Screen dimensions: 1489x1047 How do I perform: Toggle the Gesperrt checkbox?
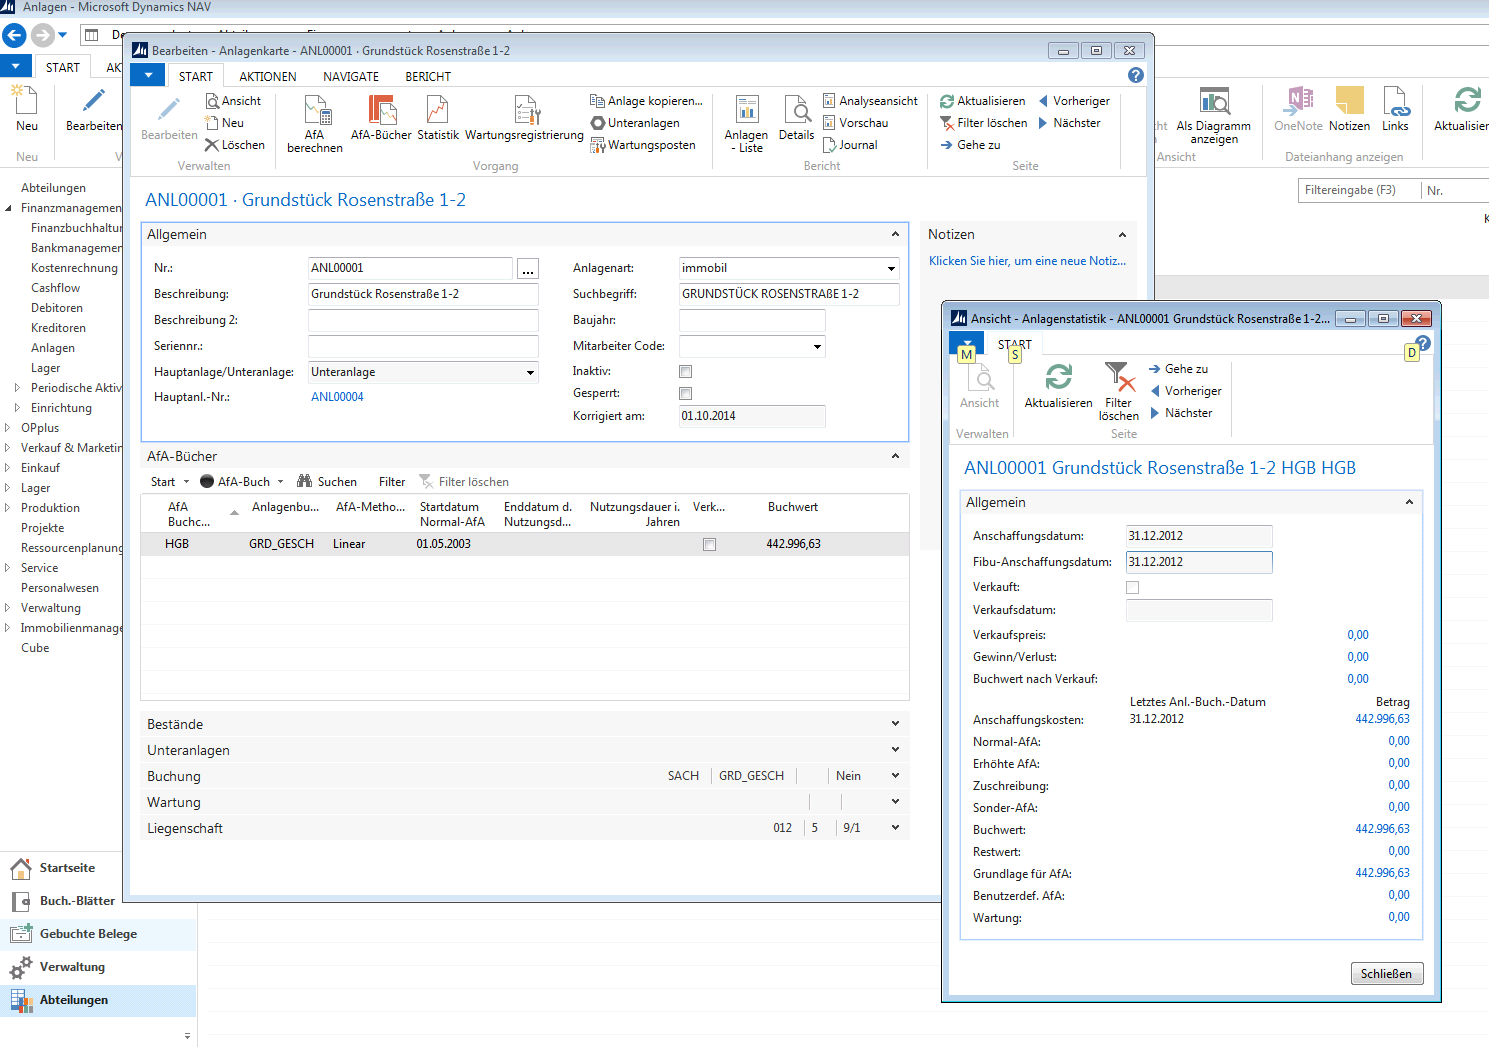[685, 394]
